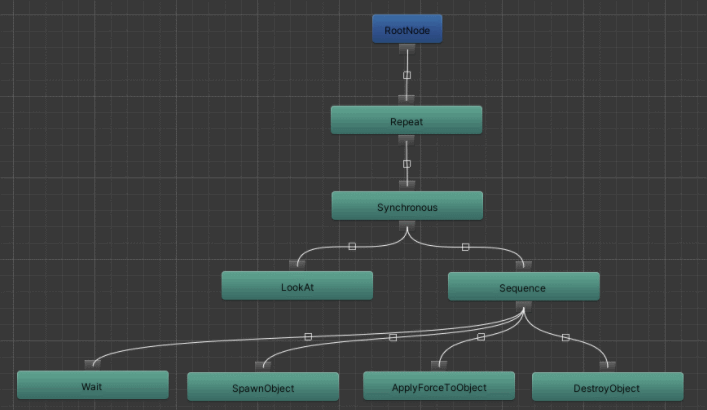Click the input port above DestroyObject
Screen dimensions: 707x410
(607, 366)
